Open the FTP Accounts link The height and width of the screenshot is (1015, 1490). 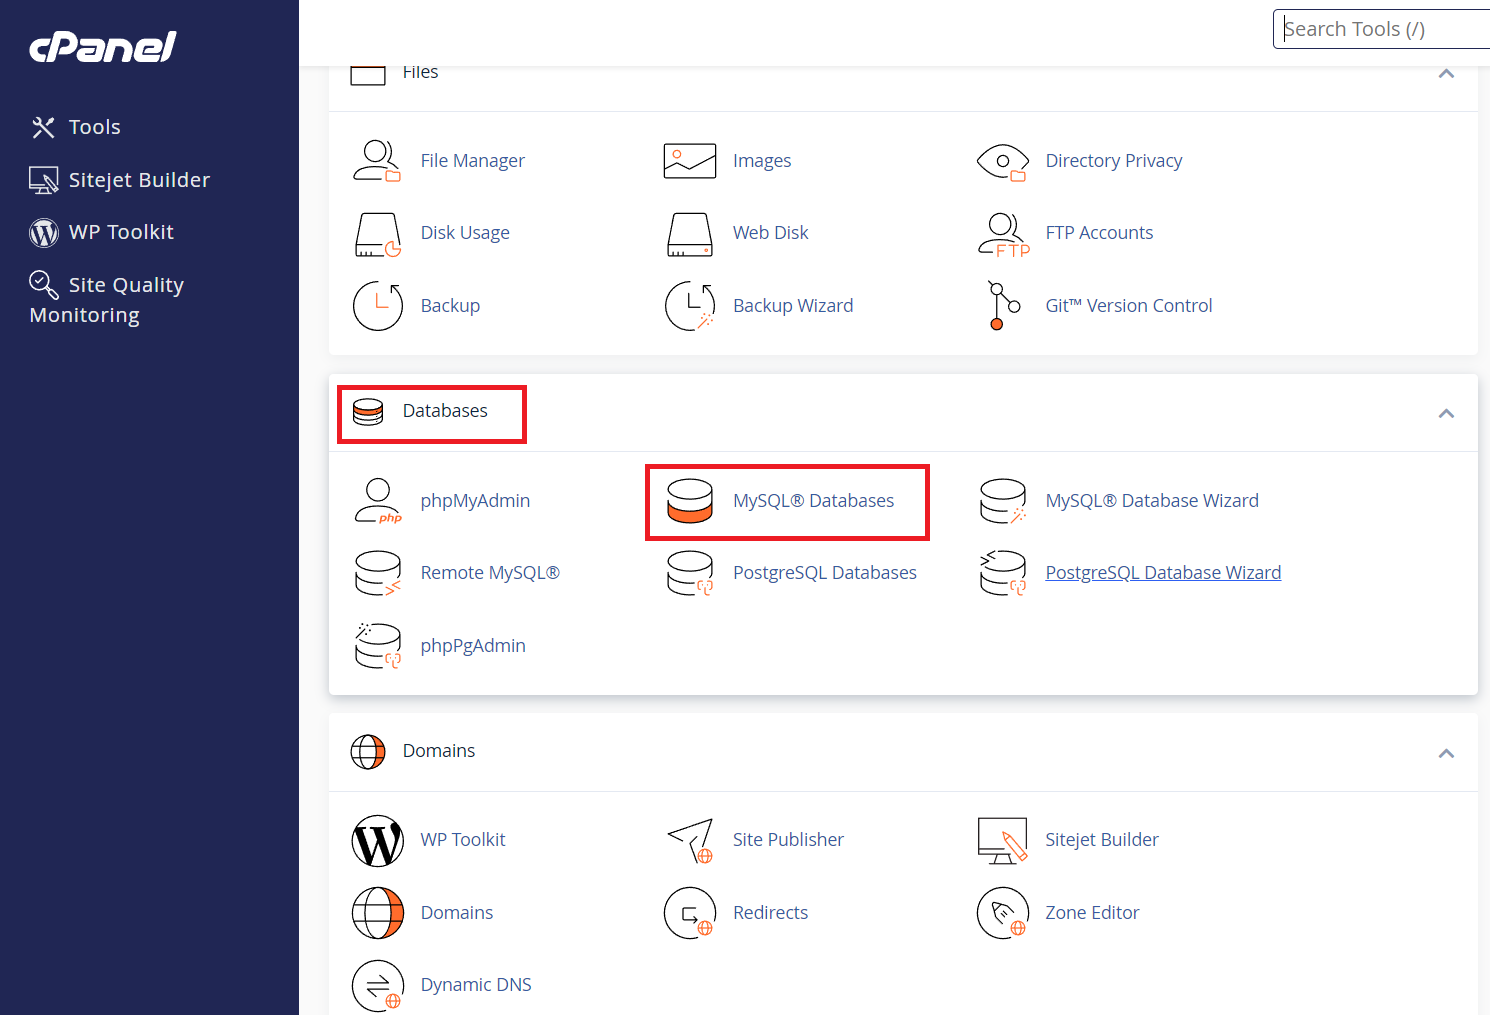coord(1099,233)
